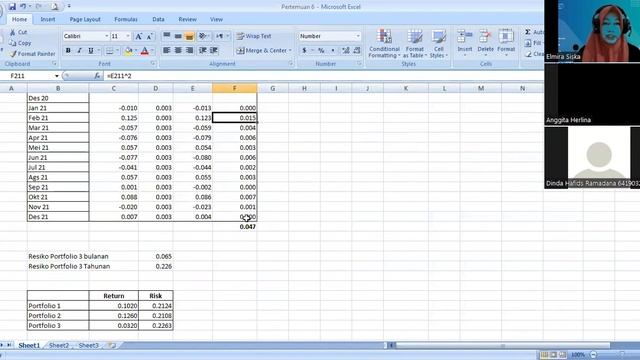Click the Undo arrow in the quick access toolbar
640x360 pixels.
pos(24,7)
